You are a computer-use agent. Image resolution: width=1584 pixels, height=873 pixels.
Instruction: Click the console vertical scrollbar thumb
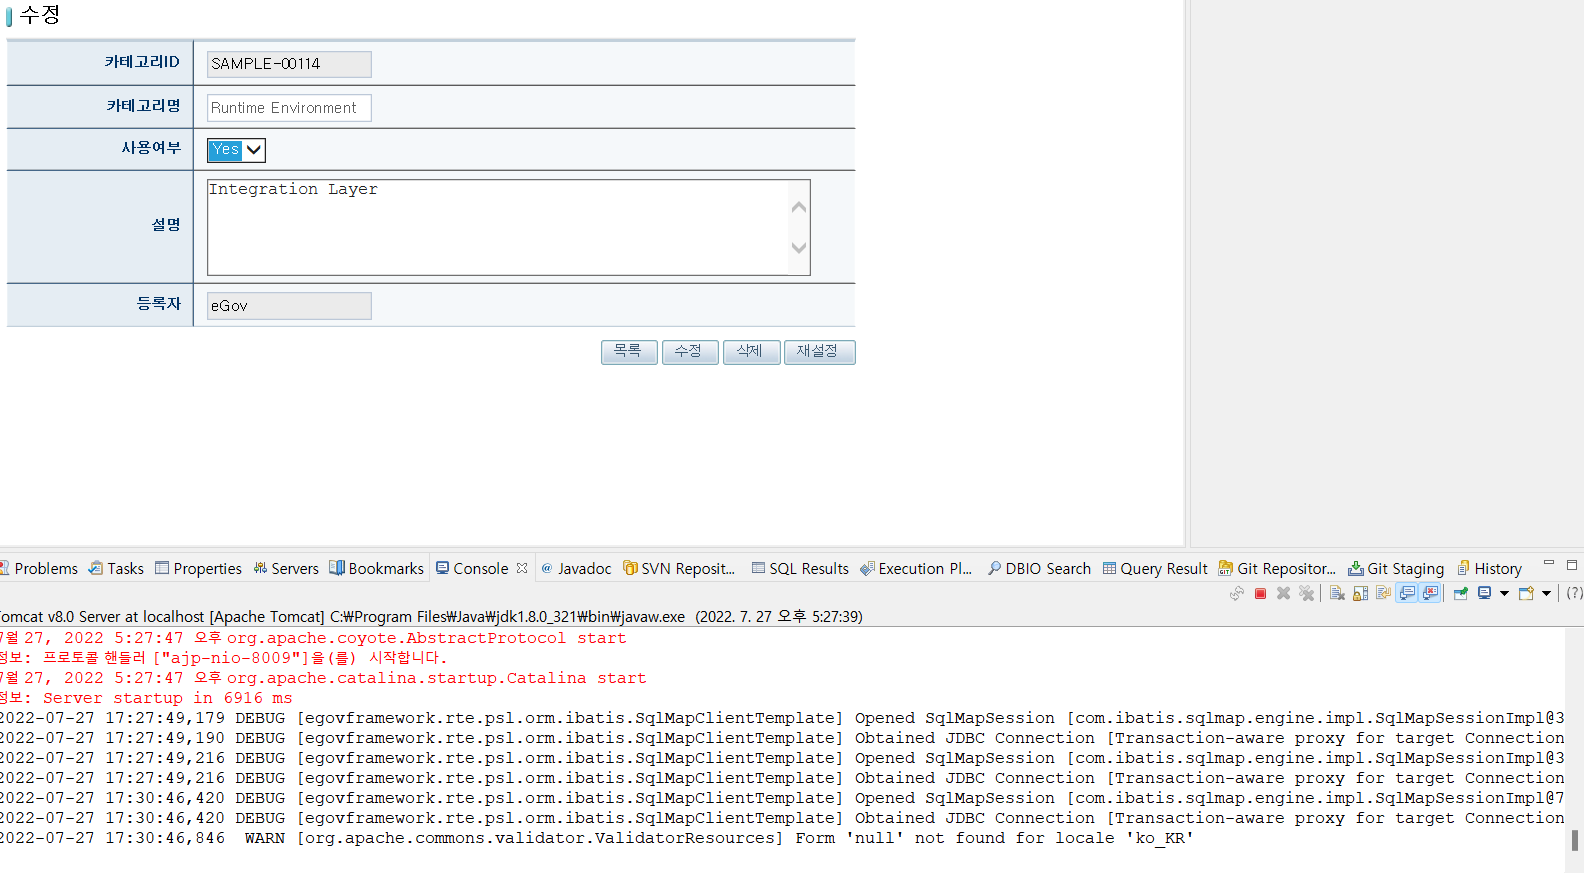click(x=1575, y=840)
